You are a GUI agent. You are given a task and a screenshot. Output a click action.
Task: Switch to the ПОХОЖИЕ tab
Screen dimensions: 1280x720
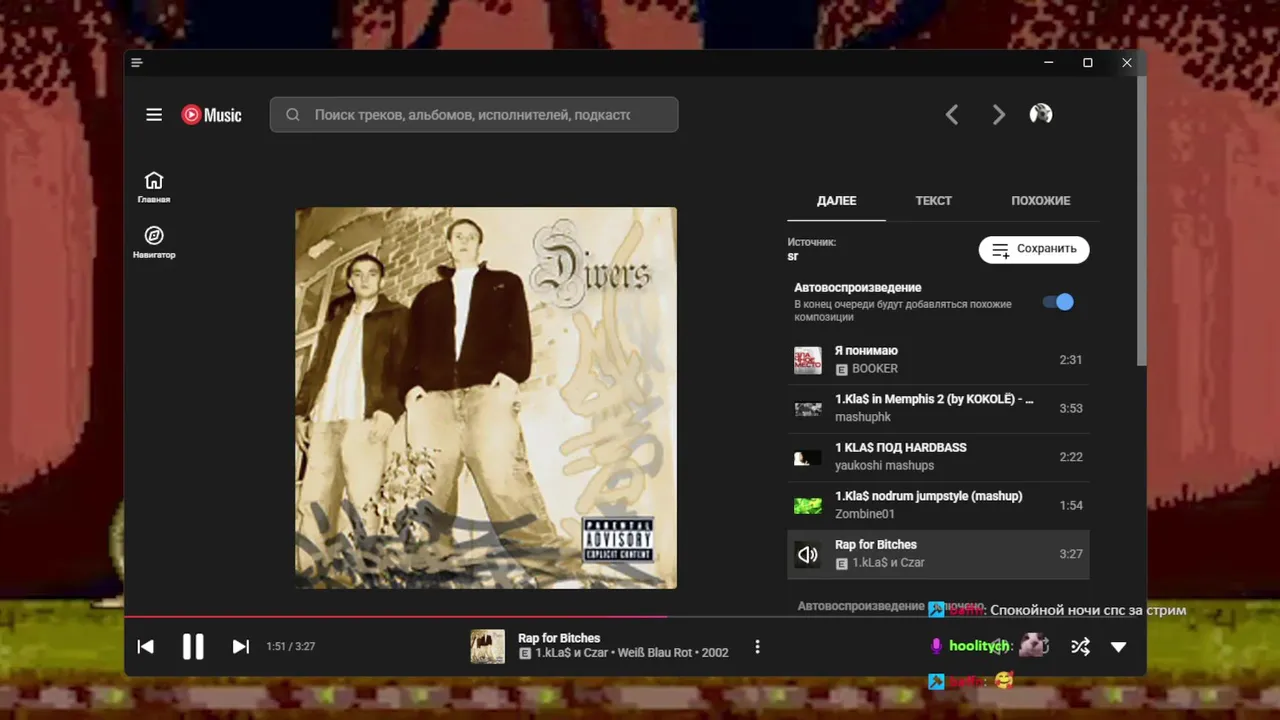tap(1040, 201)
